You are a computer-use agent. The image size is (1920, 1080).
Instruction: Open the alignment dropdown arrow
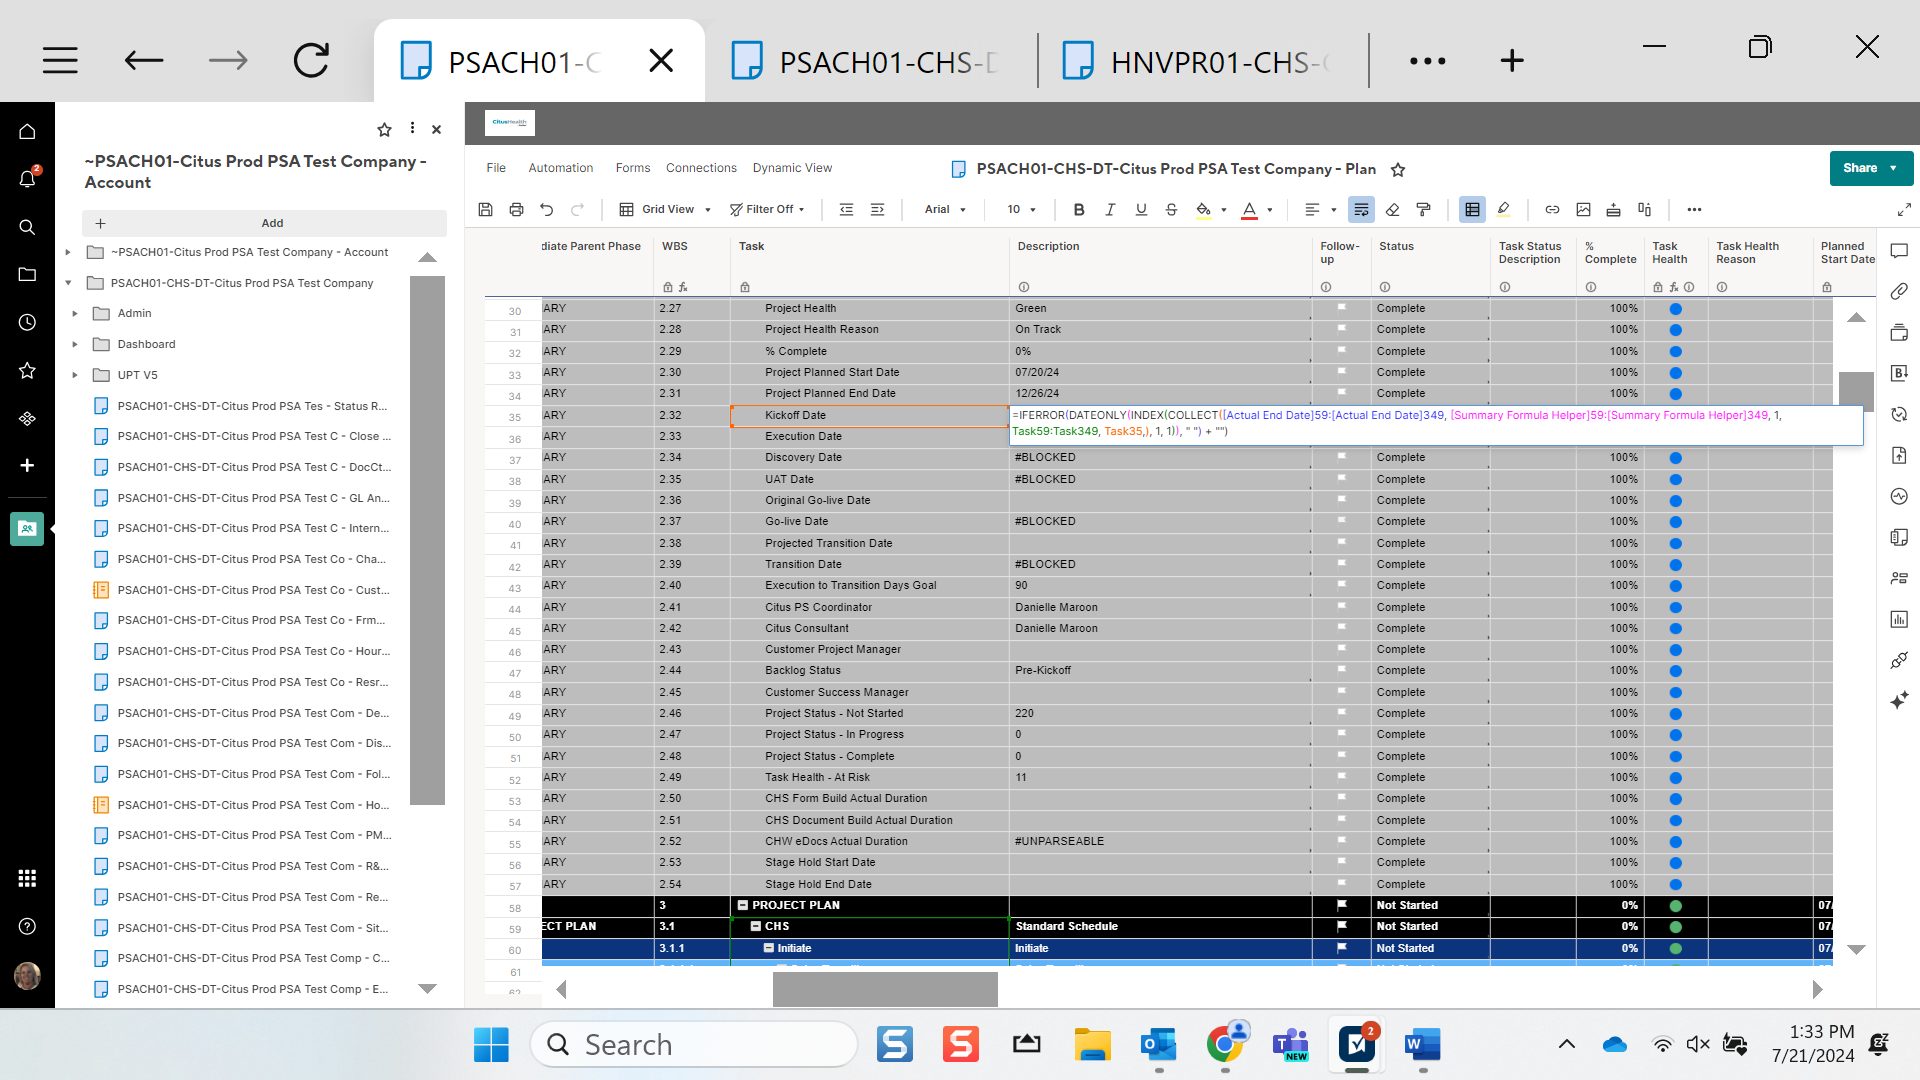[1333, 210]
